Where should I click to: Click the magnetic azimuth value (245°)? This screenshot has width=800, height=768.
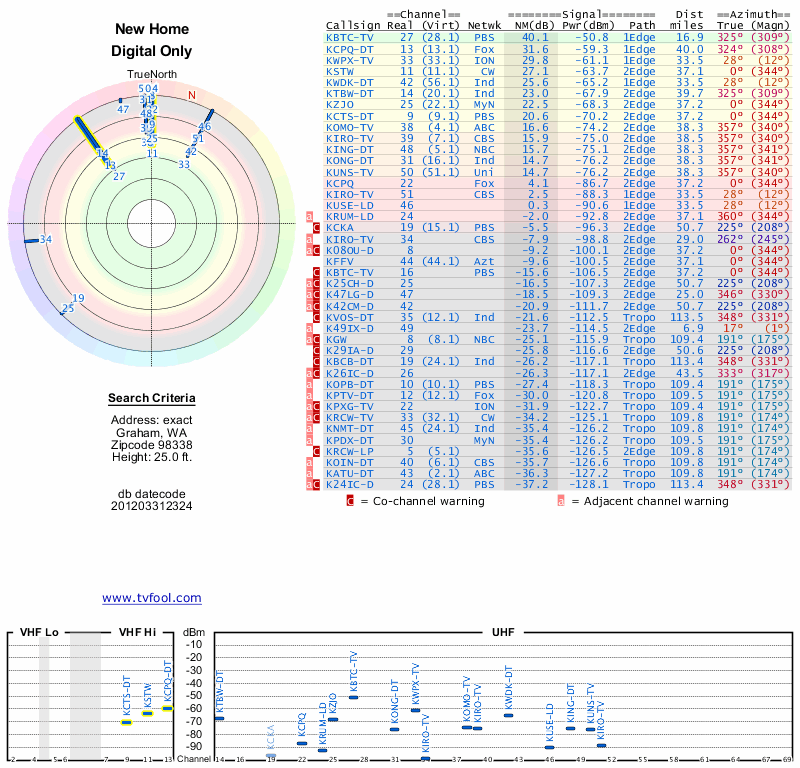click(x=770, y=239)
